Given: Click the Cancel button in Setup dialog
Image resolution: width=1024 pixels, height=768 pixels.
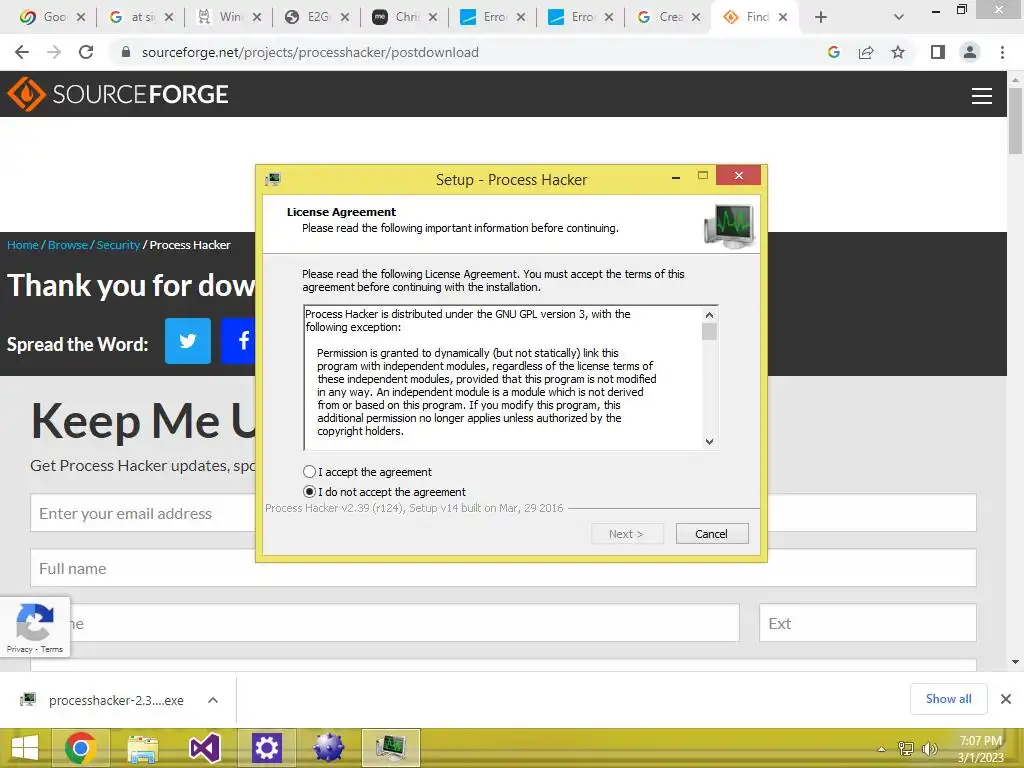Looking at the screenshot, I should pos(712,534).
